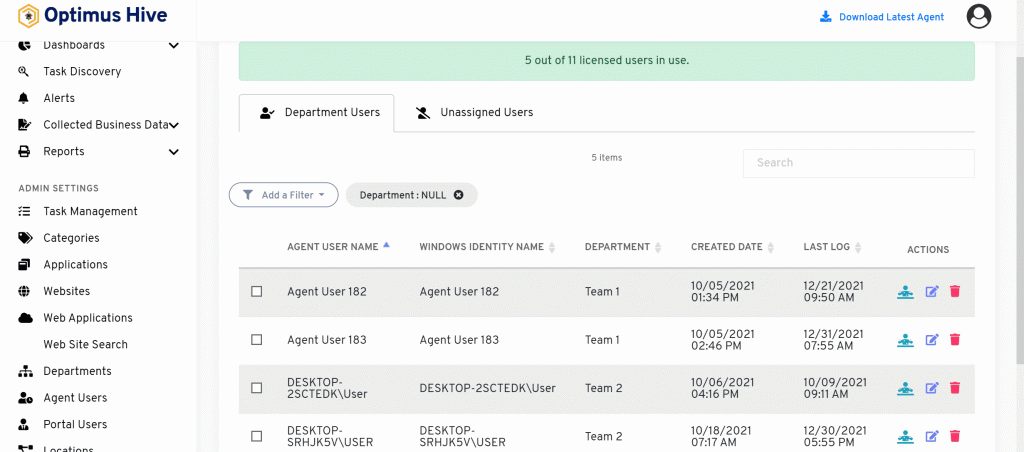
Task: Click the Search input field
Action: pos(859,163)
